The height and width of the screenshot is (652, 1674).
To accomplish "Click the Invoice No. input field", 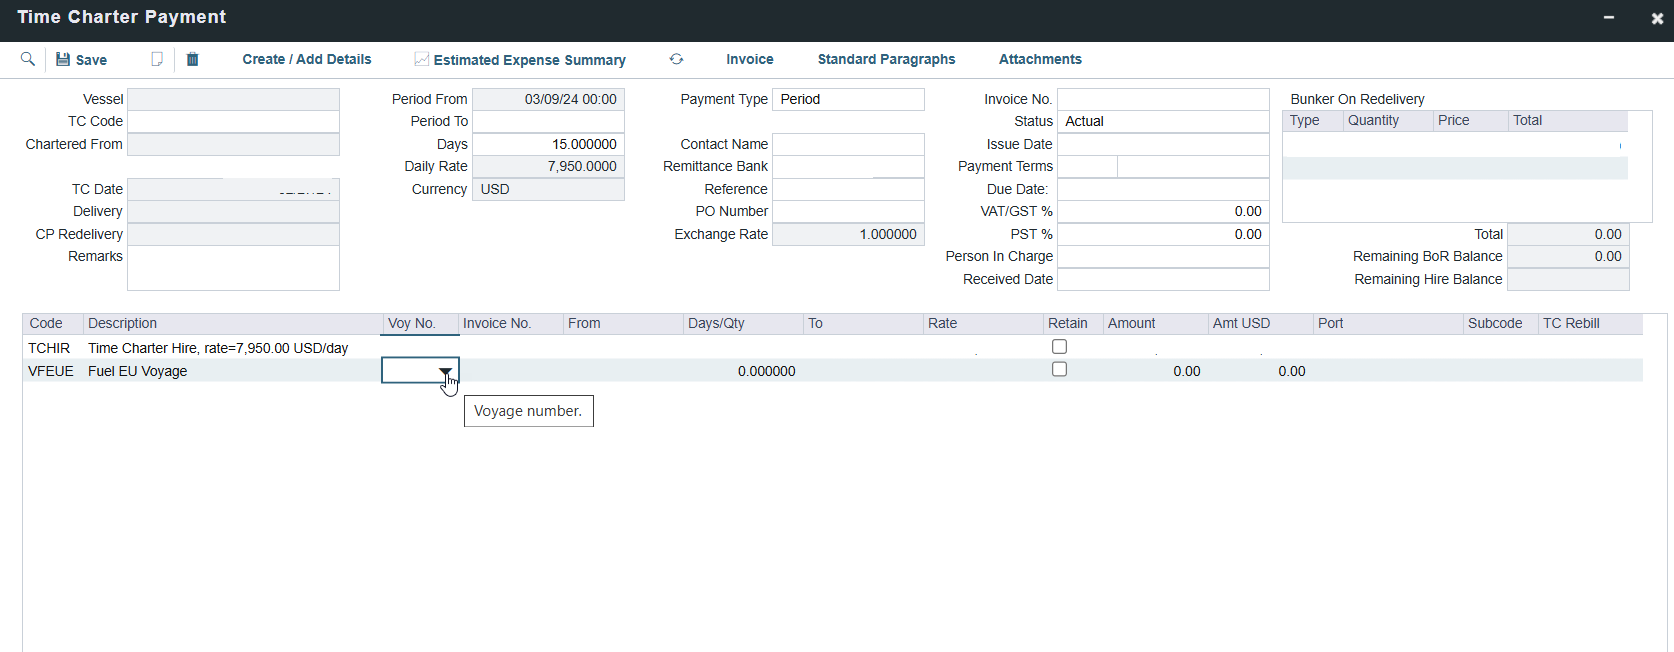I will (1162, 99).
